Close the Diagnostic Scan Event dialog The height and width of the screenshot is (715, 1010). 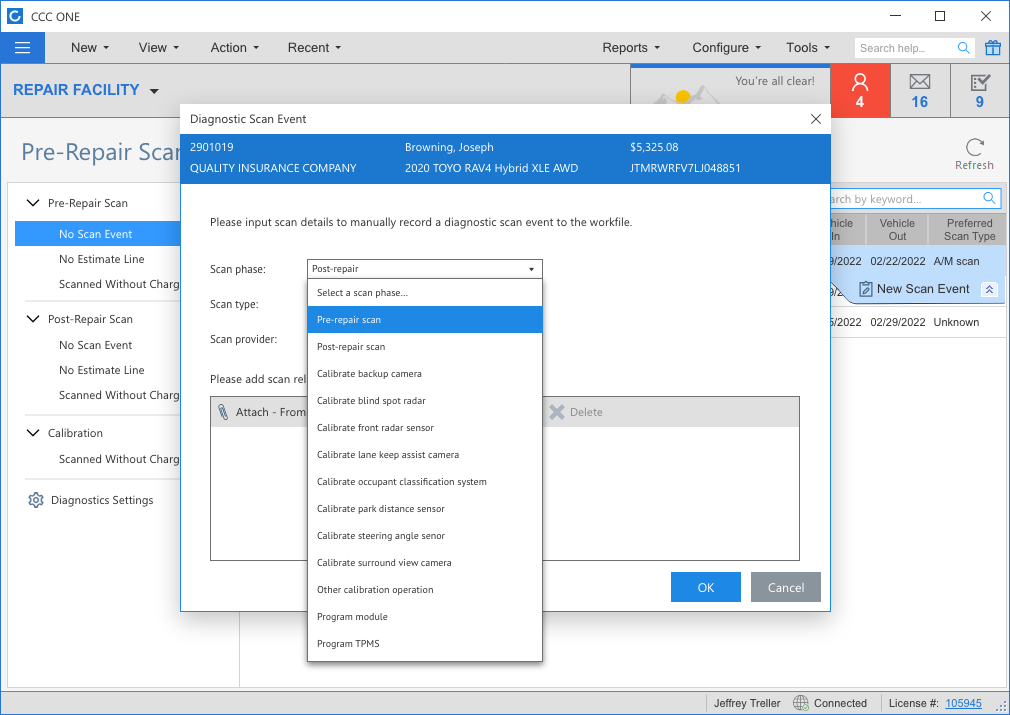pyautogui.click(x=815, y=119)
